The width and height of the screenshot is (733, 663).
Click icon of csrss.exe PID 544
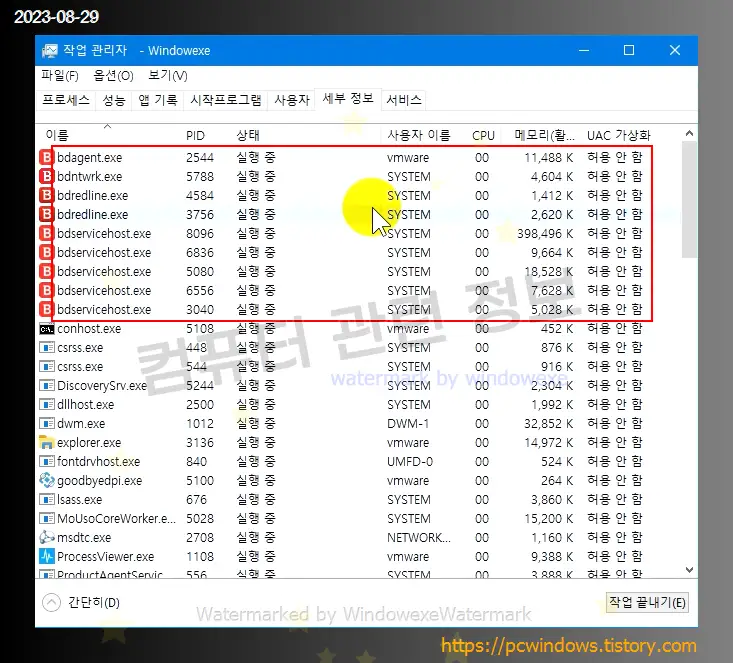(x=46, y=367)
